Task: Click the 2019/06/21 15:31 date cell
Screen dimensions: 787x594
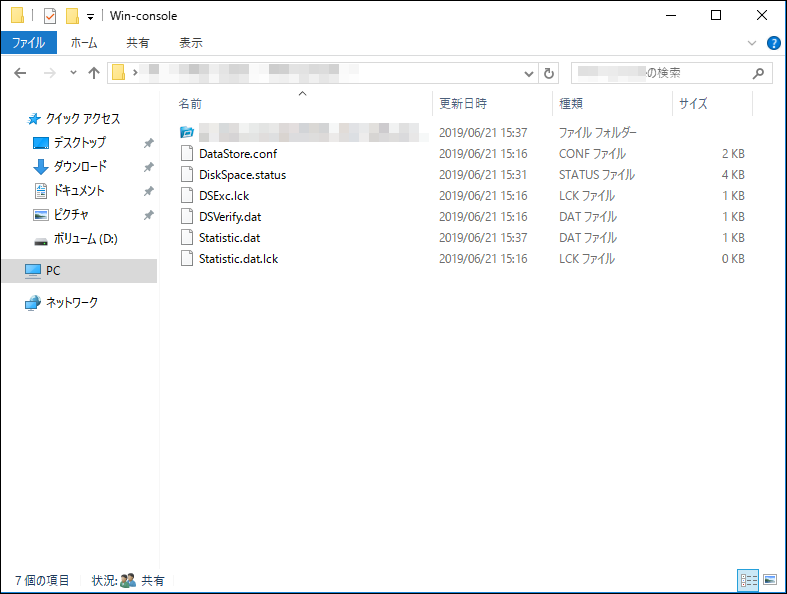Action: point(483,175)
